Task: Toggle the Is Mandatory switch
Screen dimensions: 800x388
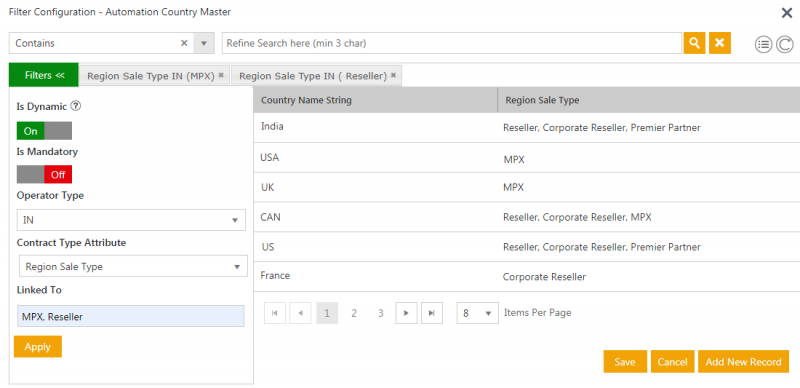Action: 44,175
